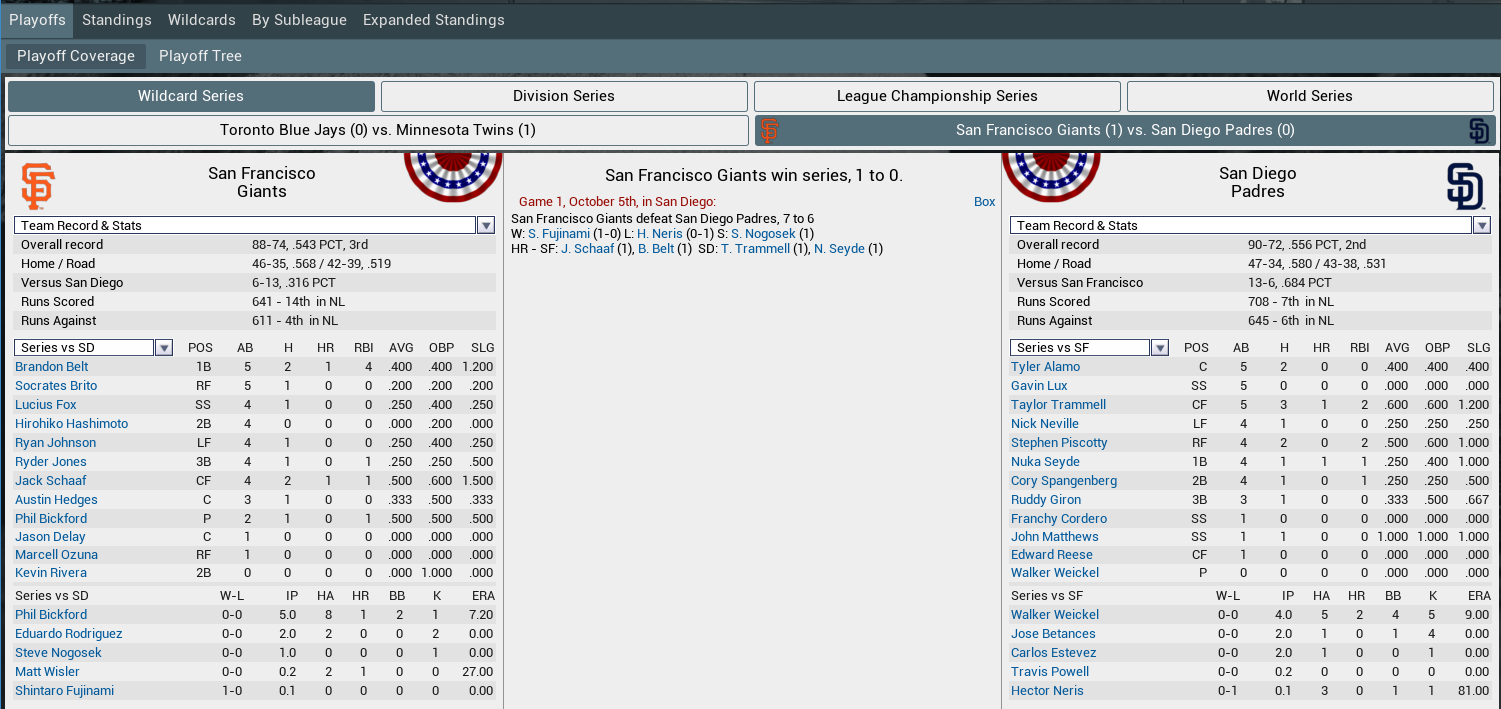Open the Expanded Standings tab
The height and width of the screenshot is (709, 1501).
pos(433,20)
